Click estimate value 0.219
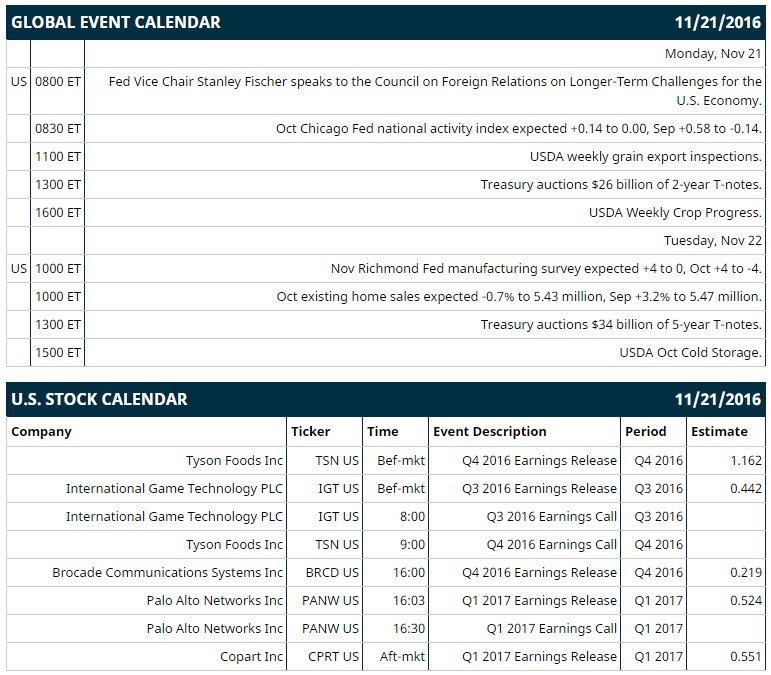Screen dimensions: 771x675 746,573
